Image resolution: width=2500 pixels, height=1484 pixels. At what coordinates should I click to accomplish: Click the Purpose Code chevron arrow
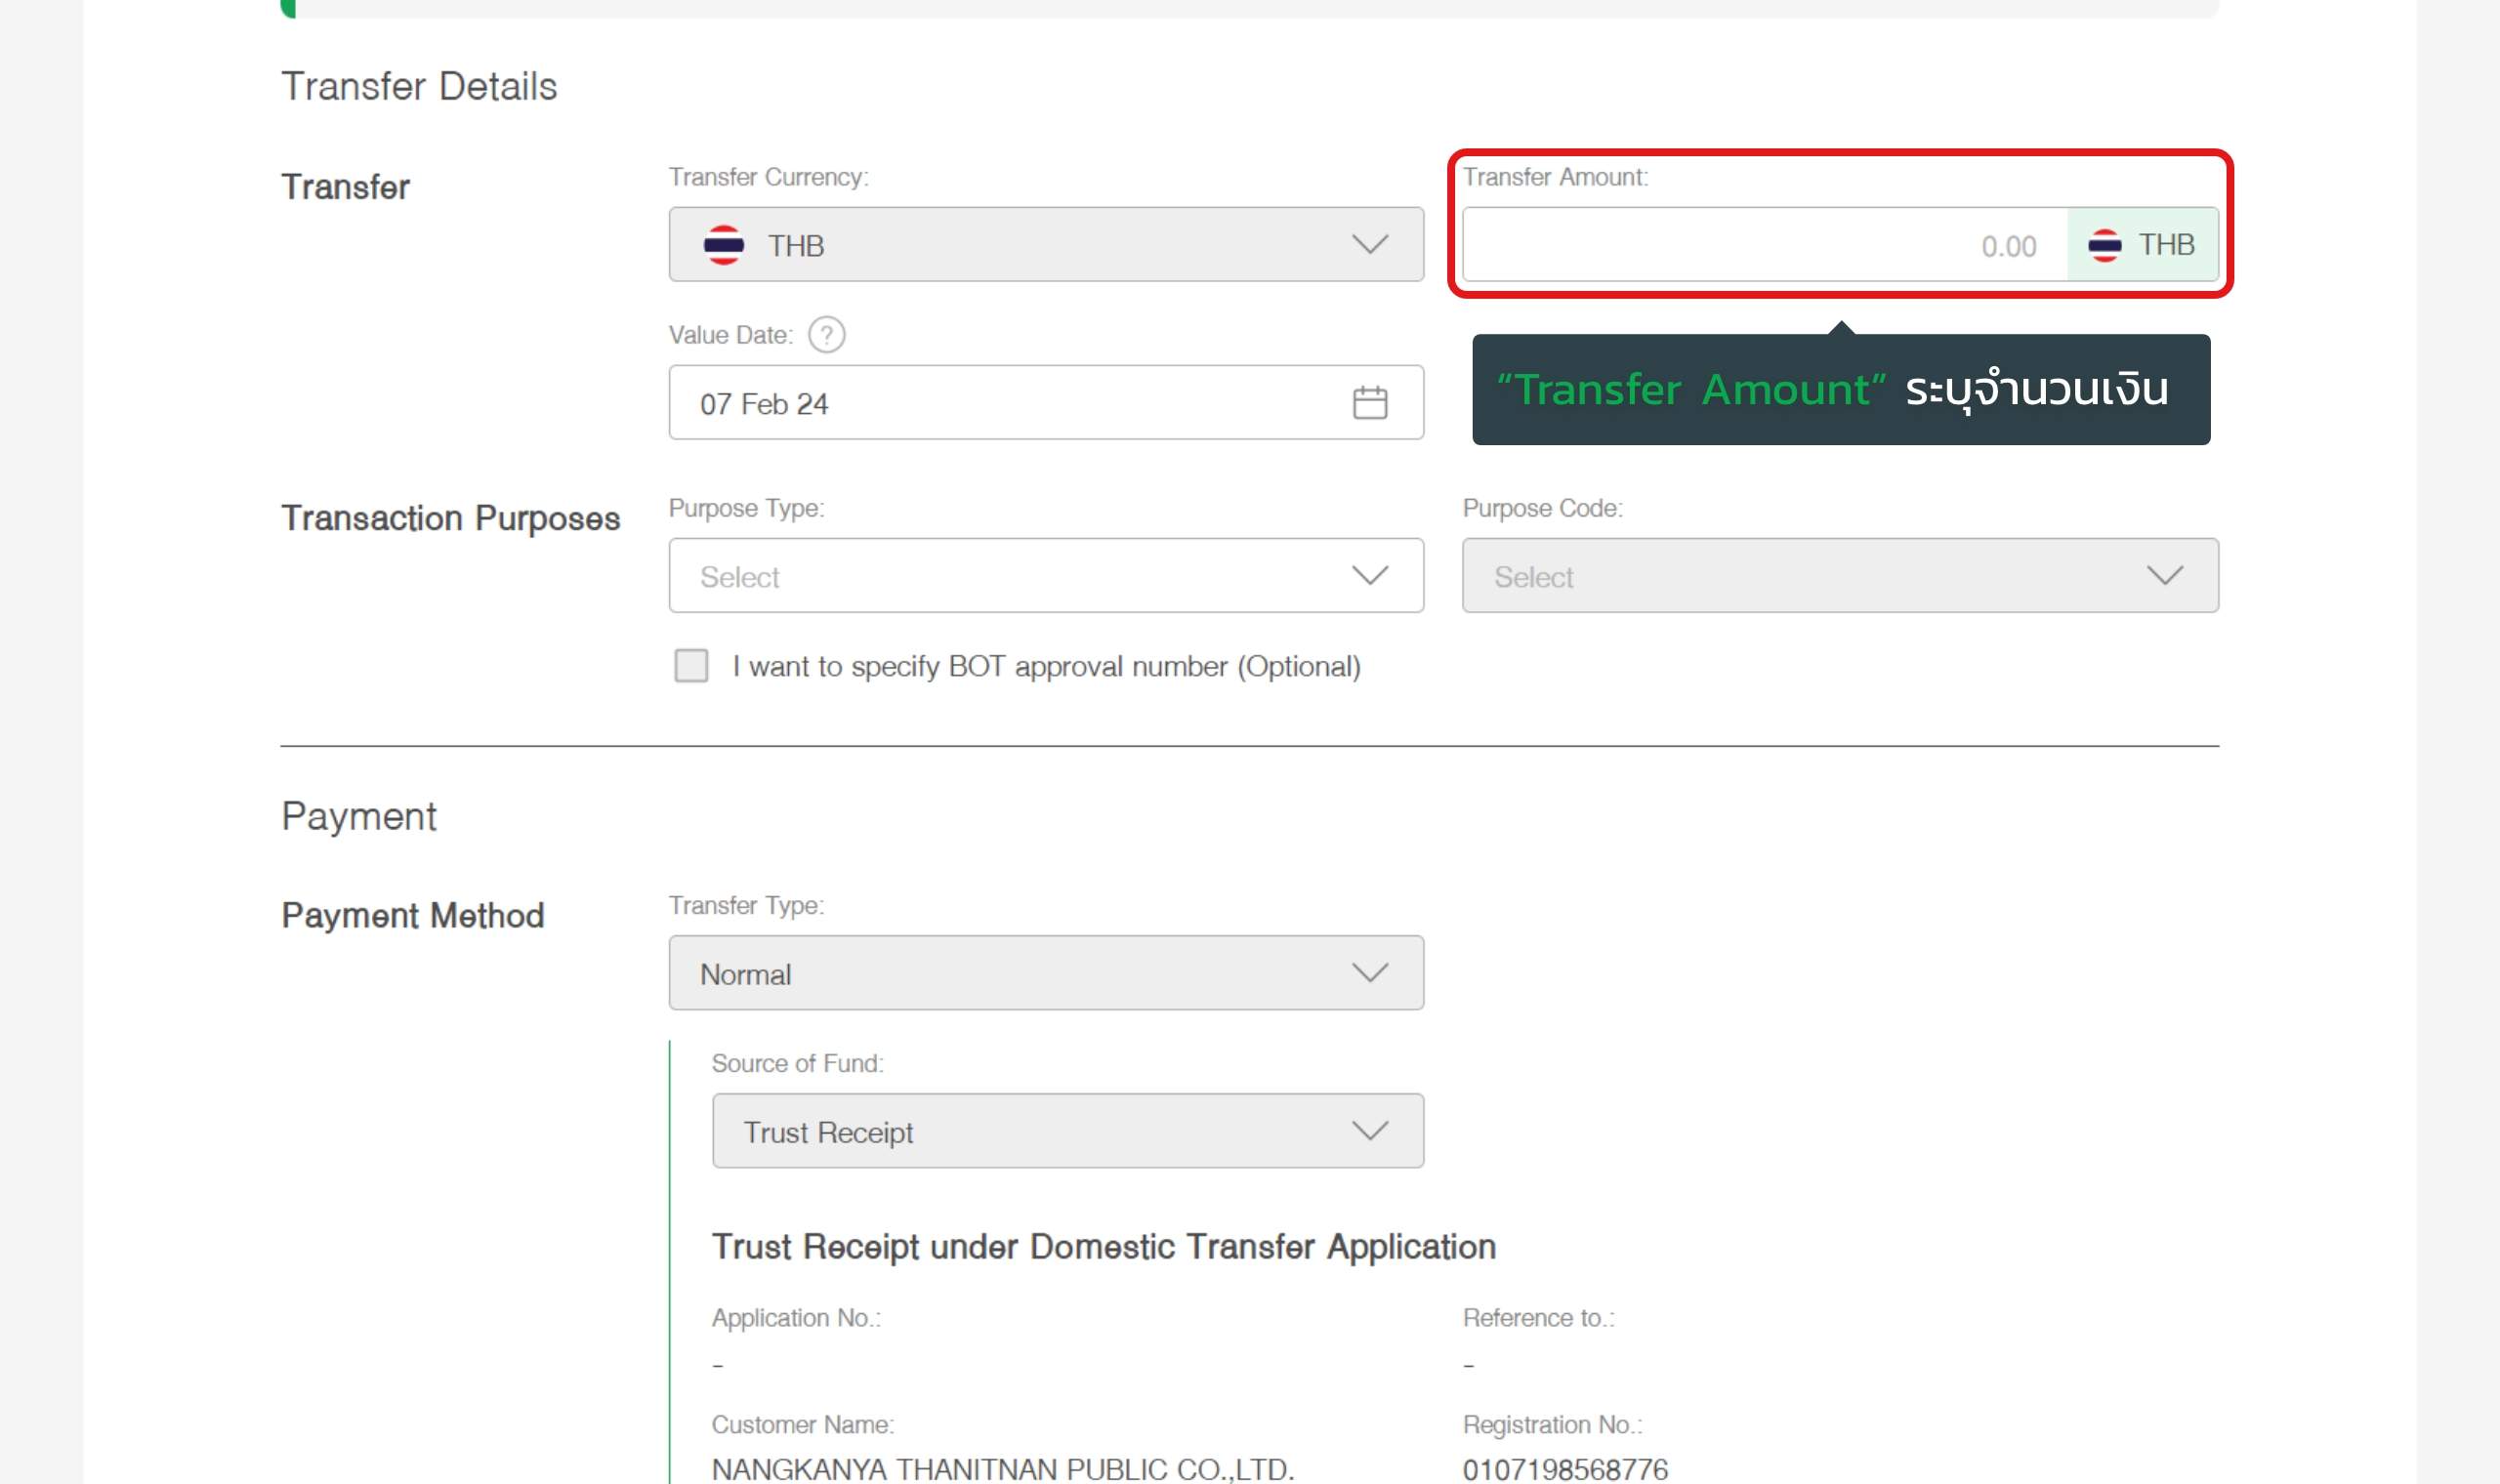coord(2164,576)
